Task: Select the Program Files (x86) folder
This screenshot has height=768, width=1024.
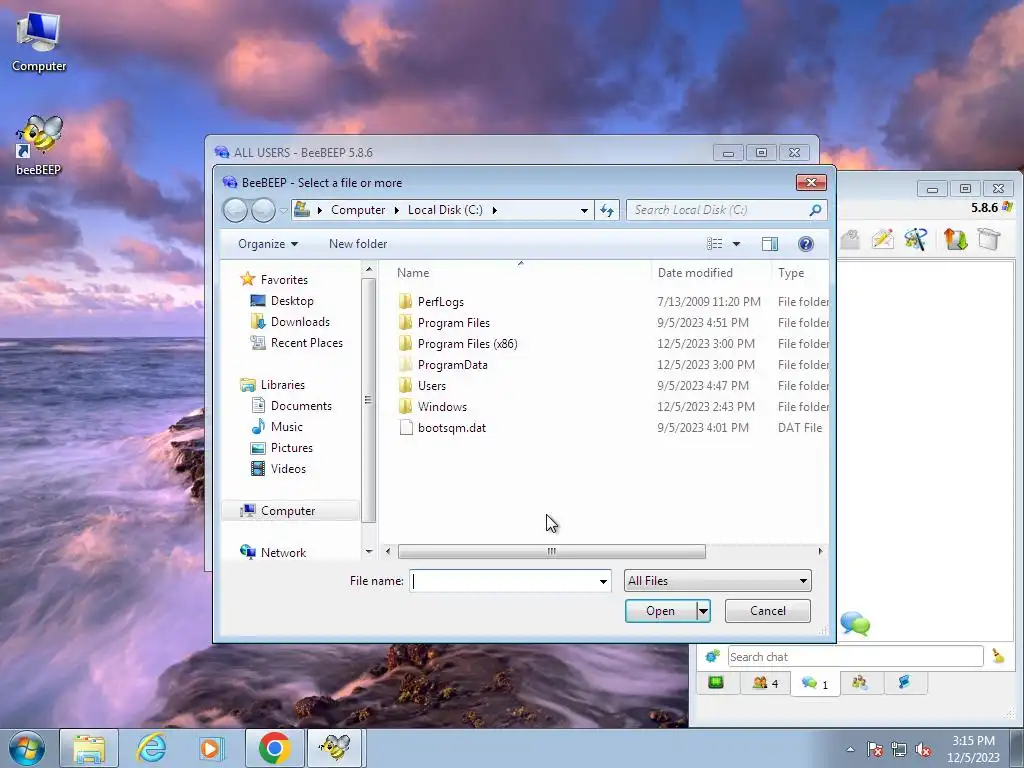Action: [467, 344]
